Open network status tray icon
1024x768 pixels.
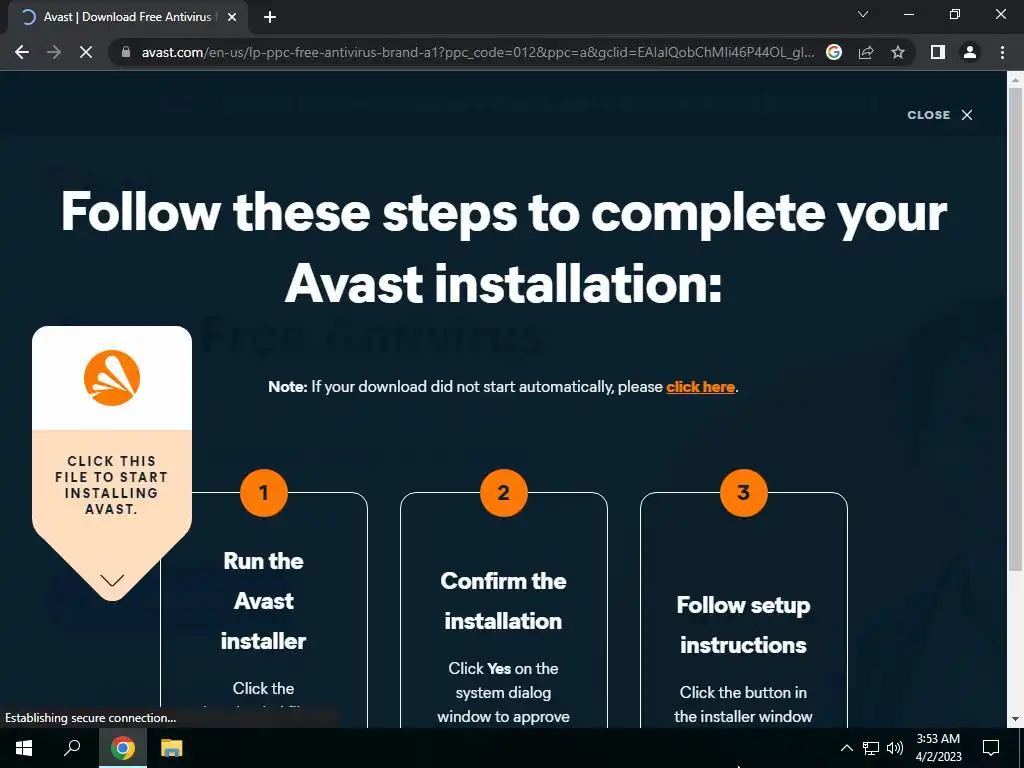[x=871, y=748]
